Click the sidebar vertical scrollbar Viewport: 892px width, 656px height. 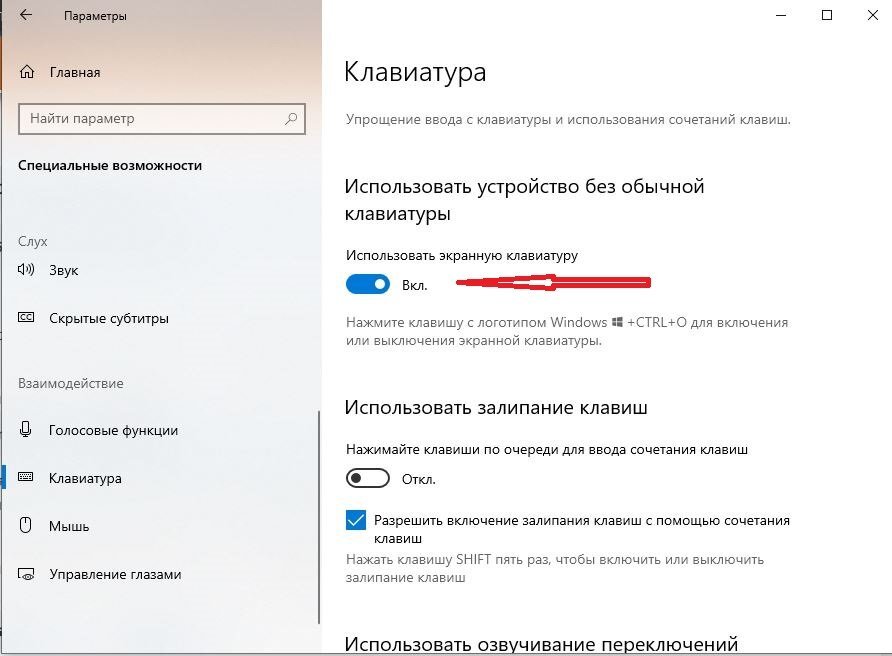[319, 517]
